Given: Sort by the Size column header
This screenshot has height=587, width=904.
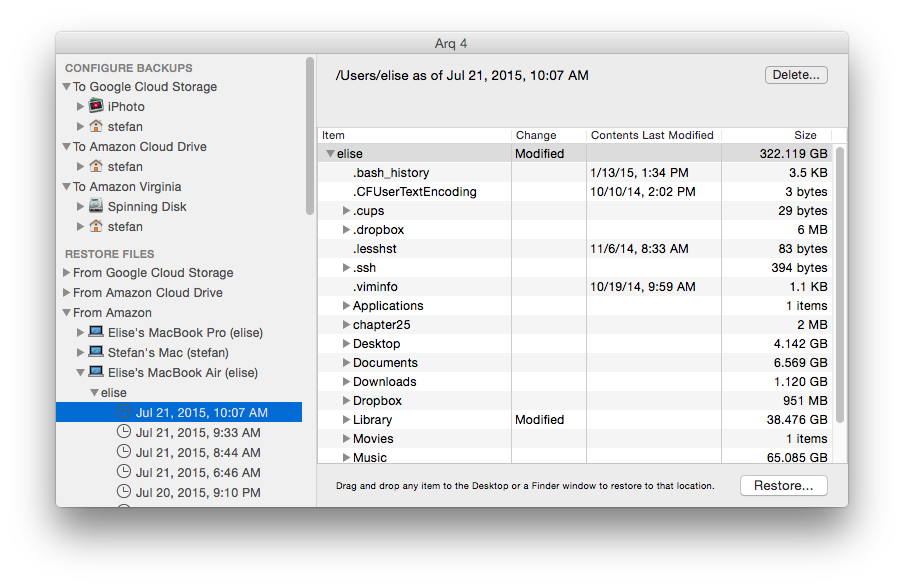Looking at the screenshot, I should [x=805, y=135].
